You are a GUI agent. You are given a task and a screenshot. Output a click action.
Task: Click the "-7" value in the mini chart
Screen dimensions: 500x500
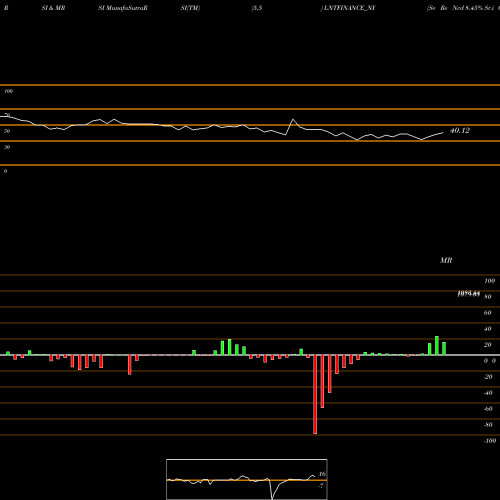(321, 486)
